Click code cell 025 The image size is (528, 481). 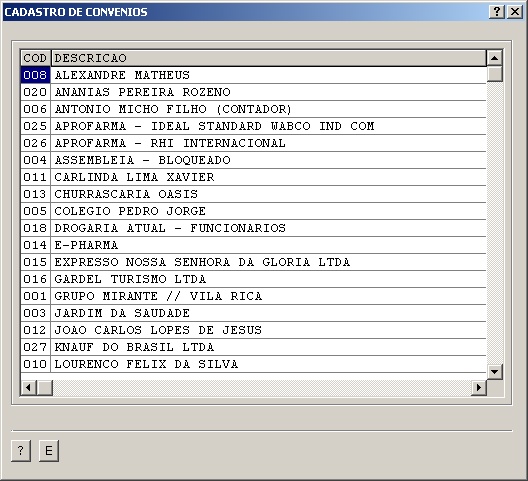click(35, 126)
